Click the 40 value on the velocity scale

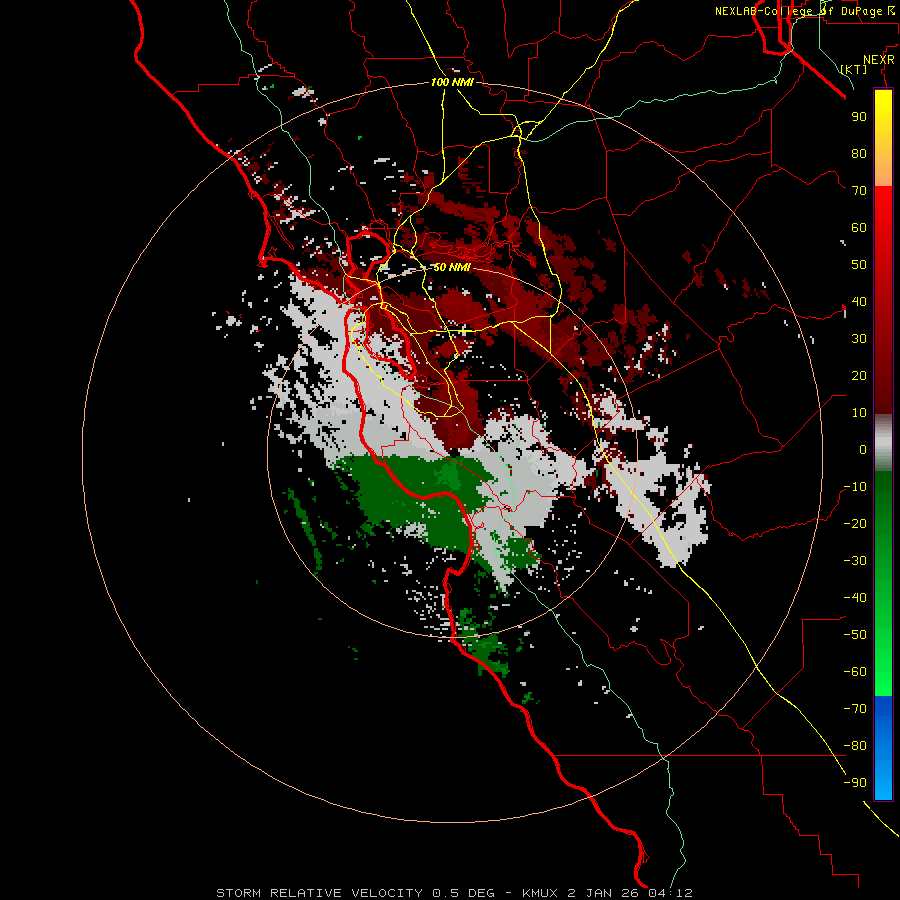coord(859,302)
